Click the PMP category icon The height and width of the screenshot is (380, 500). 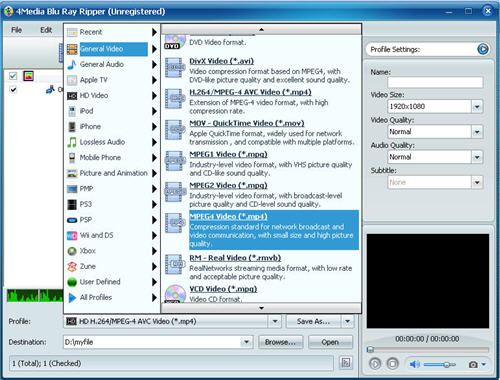tap(72, 189)
